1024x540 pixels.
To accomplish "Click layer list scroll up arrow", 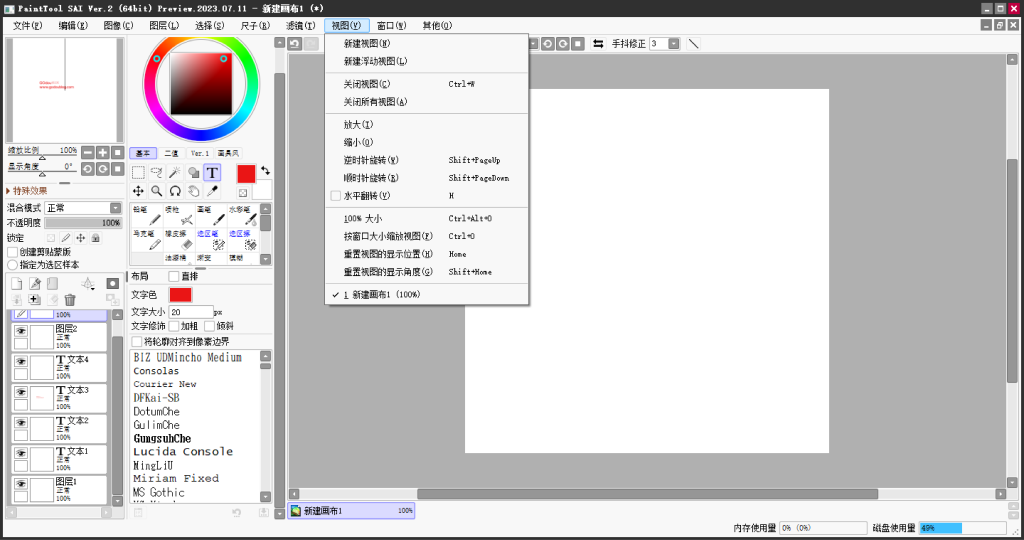I will point(118,315).
